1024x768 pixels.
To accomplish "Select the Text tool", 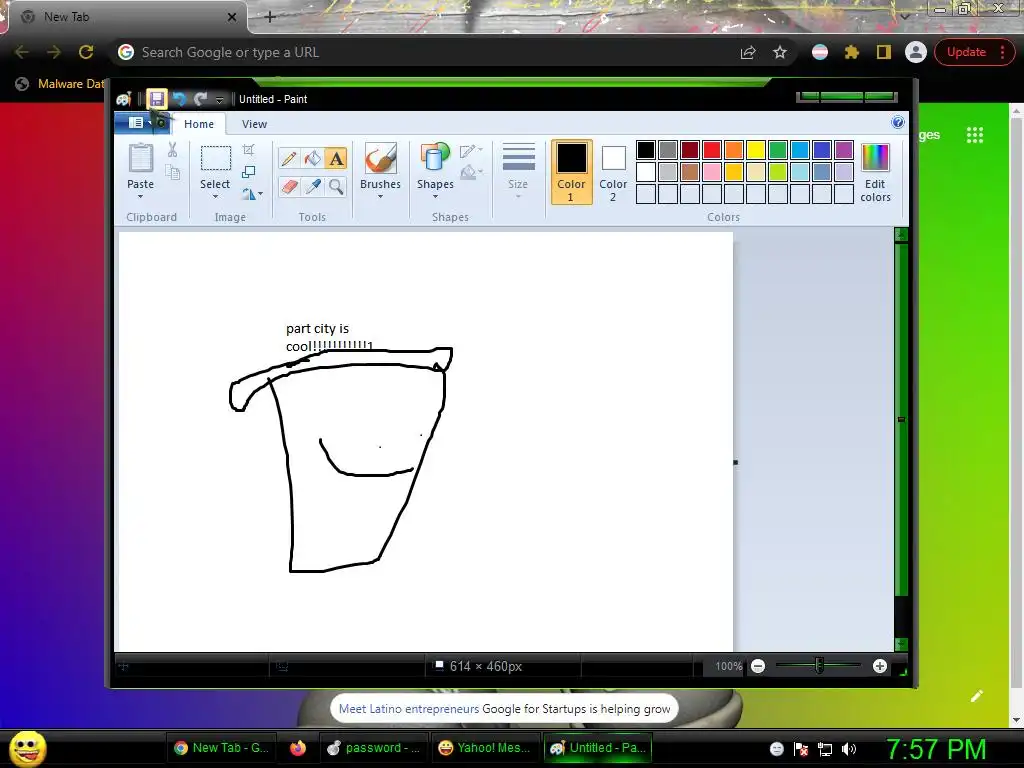I will point(336,158).
